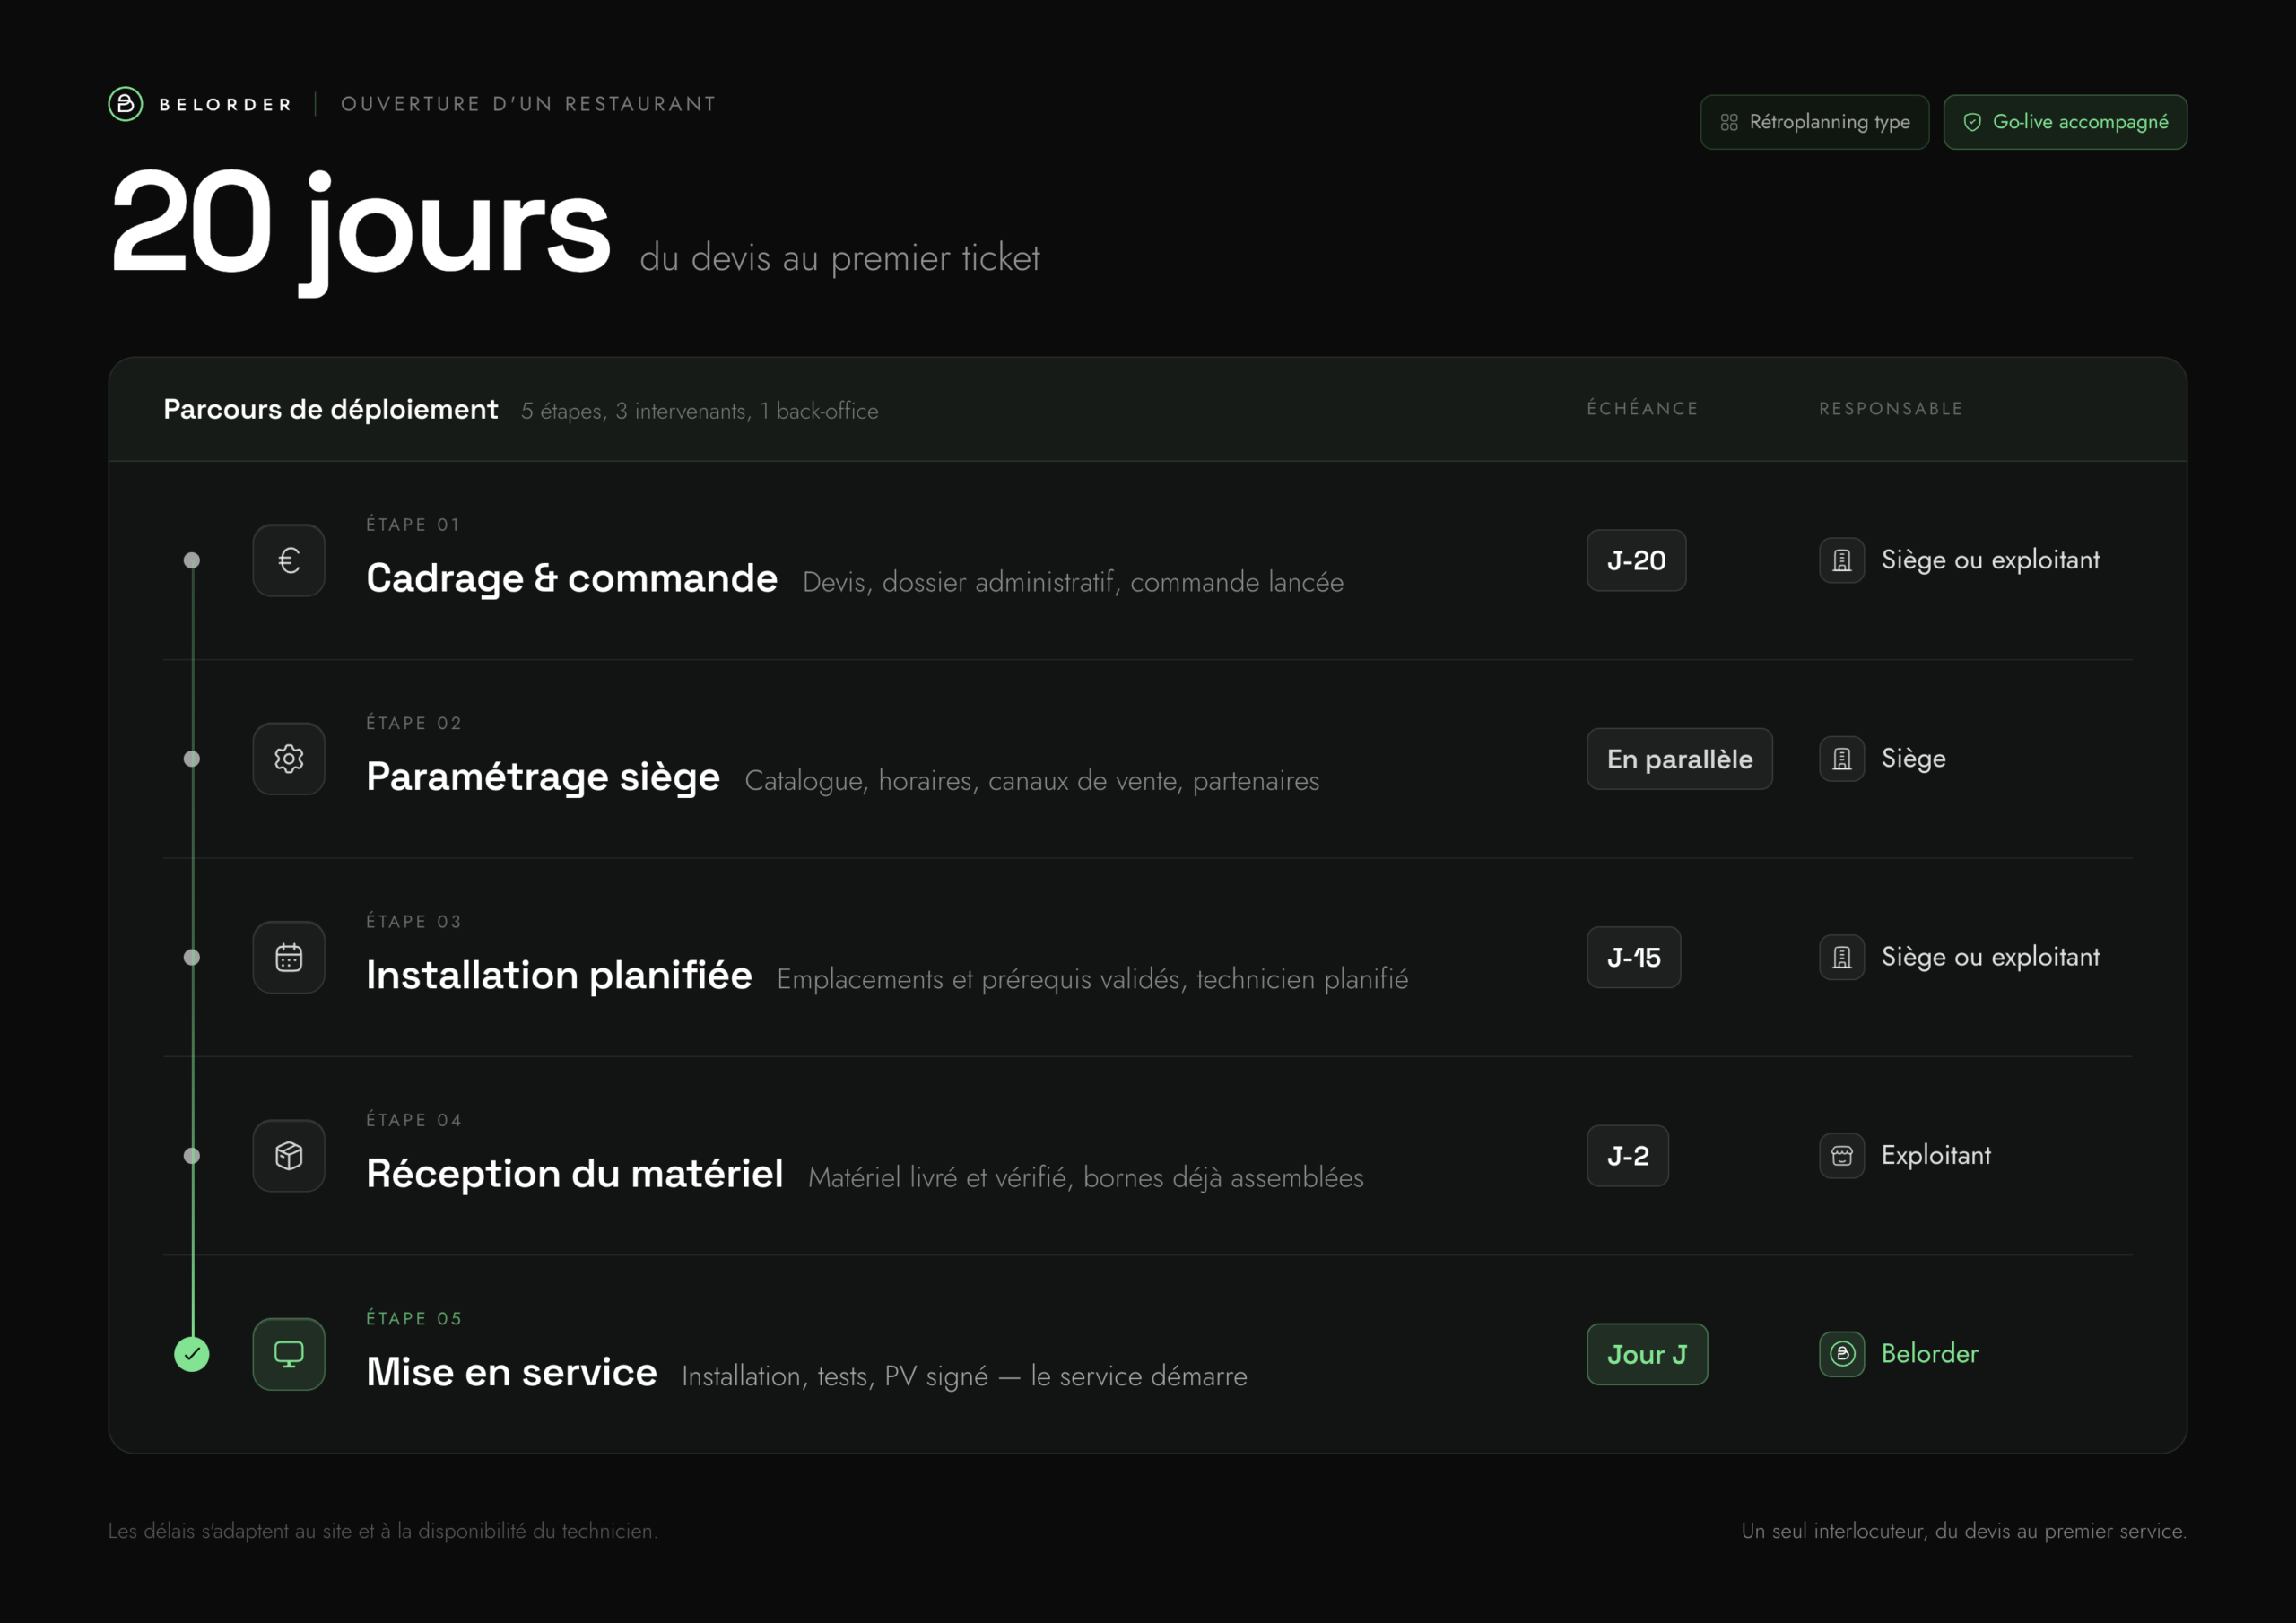The height and width of the screenshot is (1623, 2296).
Task: Click the building icon in Étape 01 row
Action: (x=1842, y=560)
